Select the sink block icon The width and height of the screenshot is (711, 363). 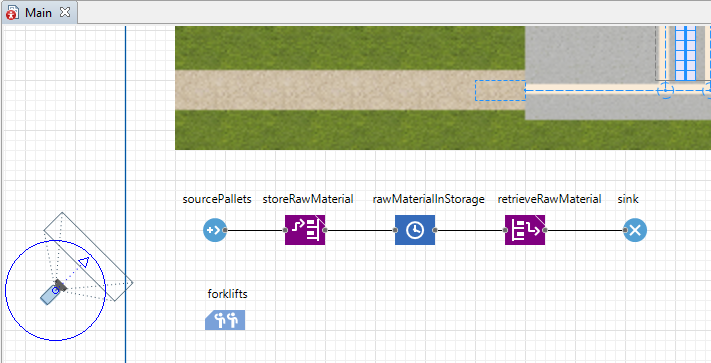635,230
